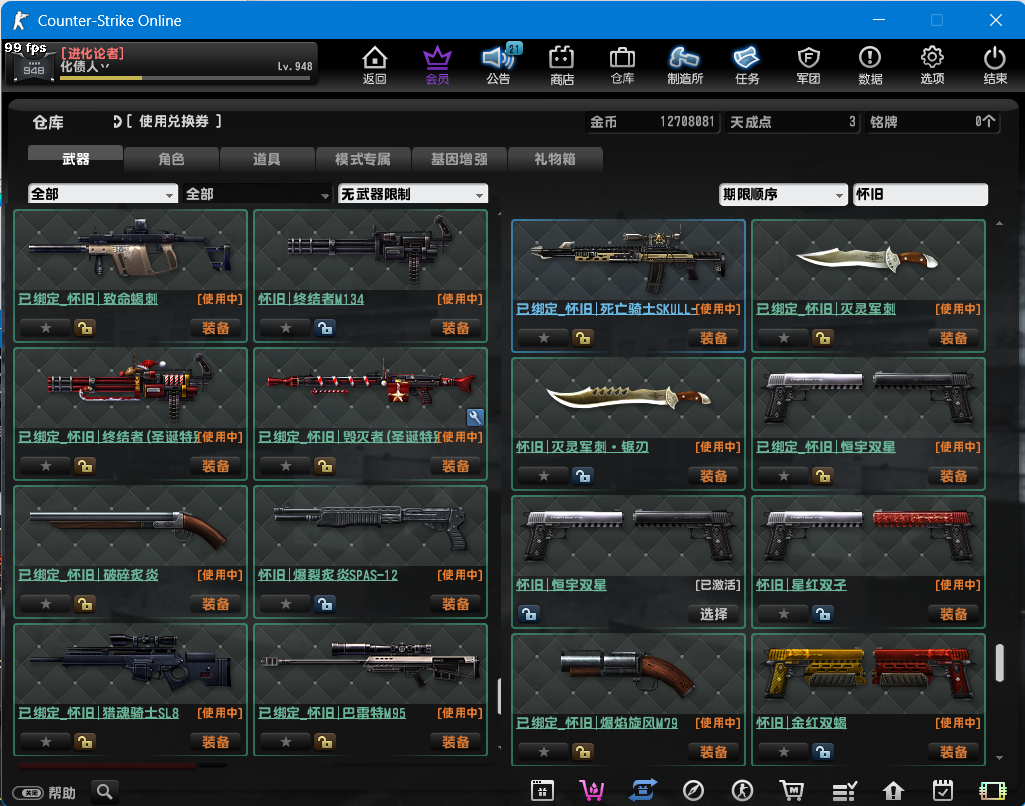Viewport: 1025px width, 806px height.
Task: Open the 任务 missions icon
Action: 747,65
